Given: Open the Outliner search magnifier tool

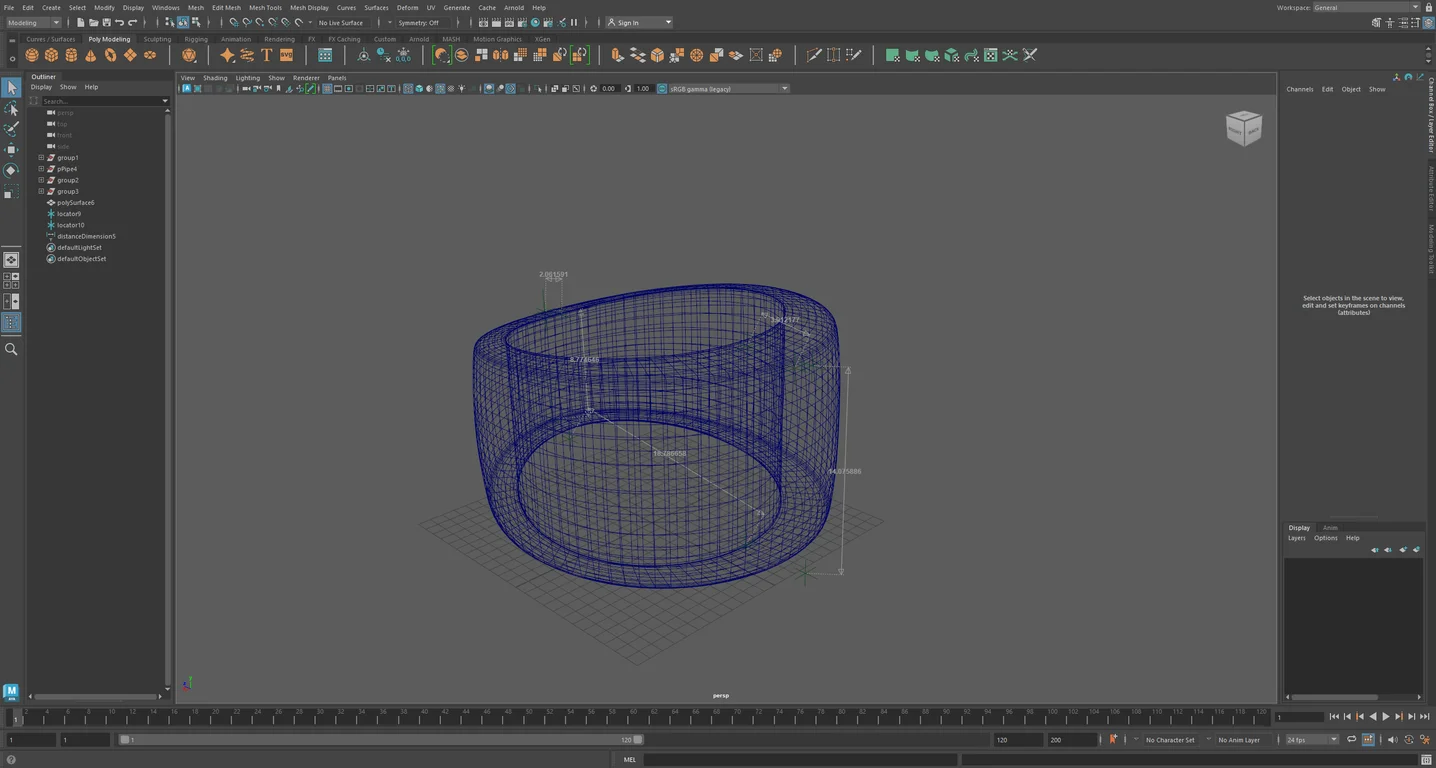Looking at the screenshot, I should (11, 349).
